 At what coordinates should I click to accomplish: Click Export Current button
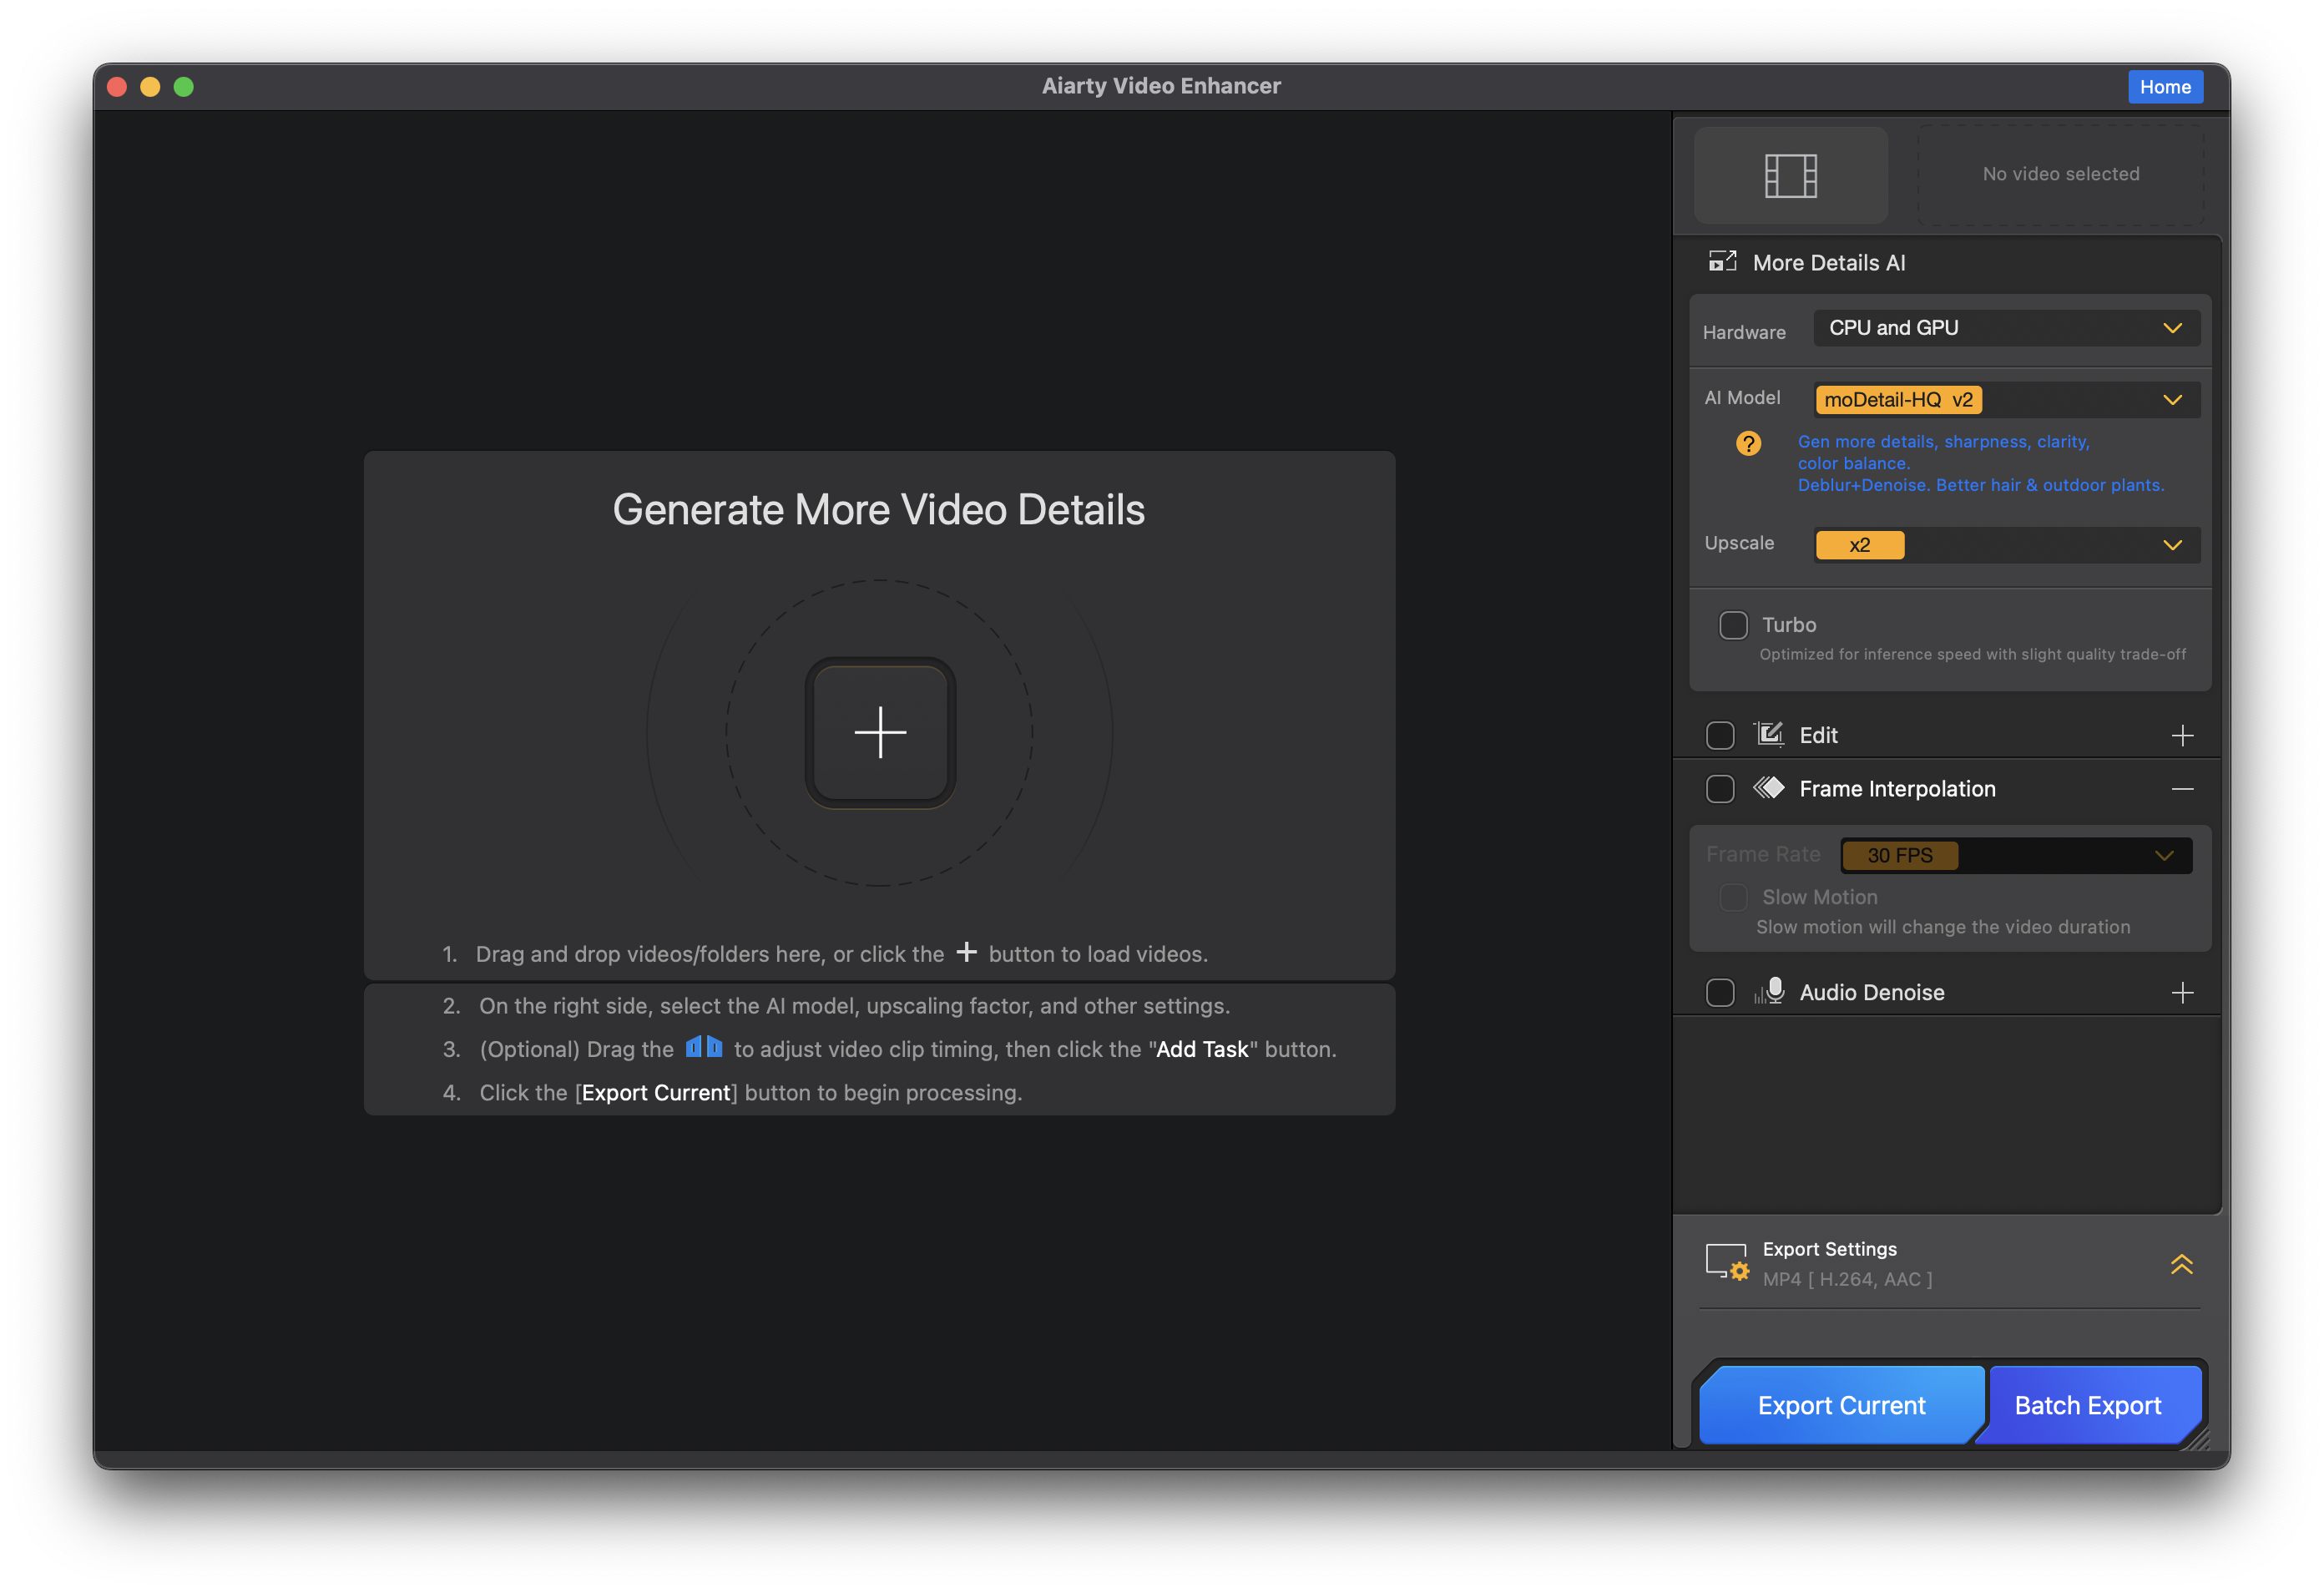[x=1841, y=1404]
